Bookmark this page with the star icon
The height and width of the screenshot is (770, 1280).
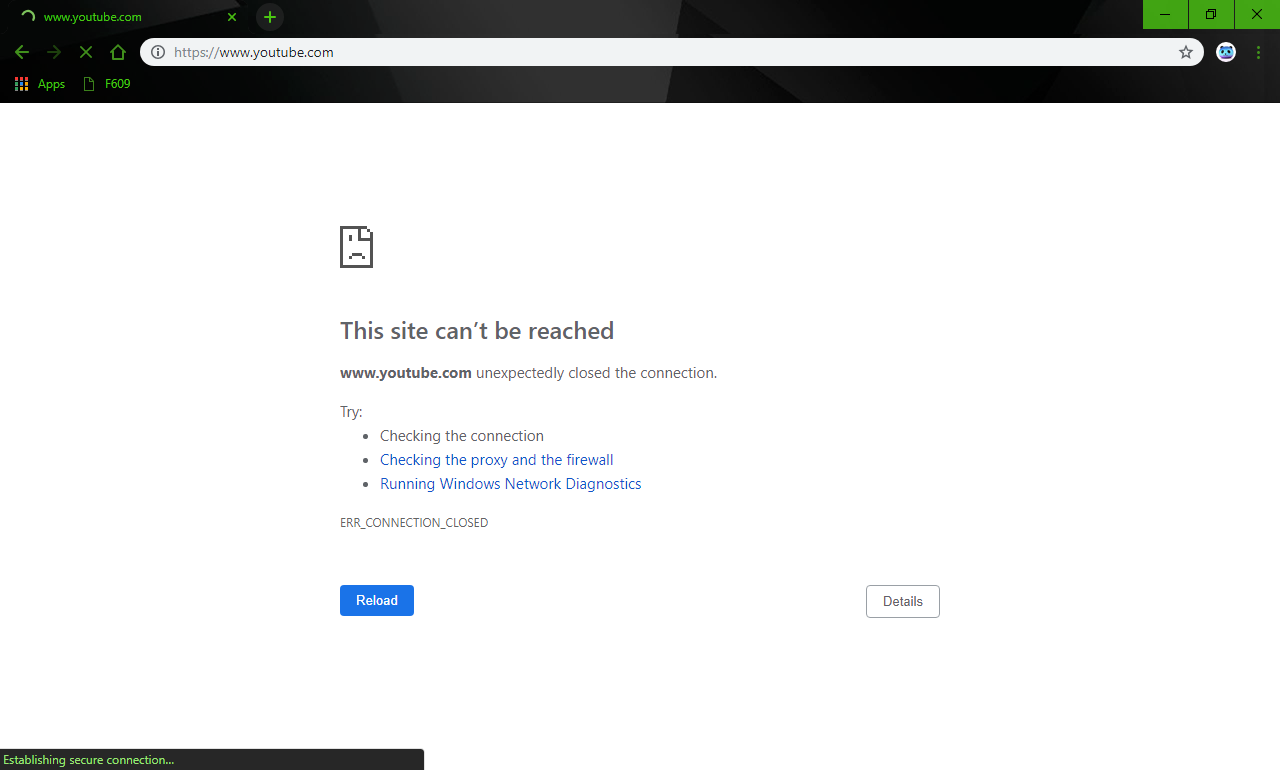click(x=1186, y=52)
